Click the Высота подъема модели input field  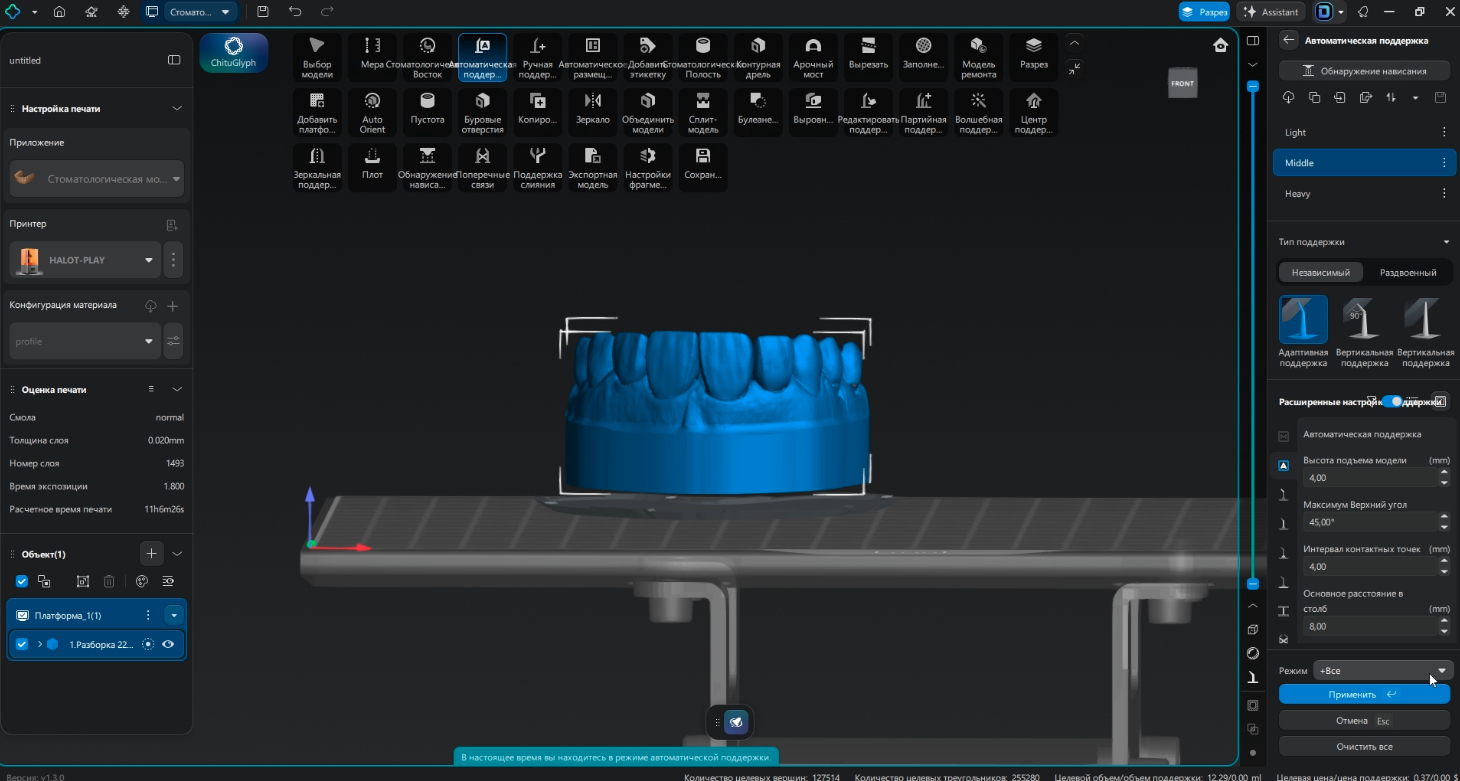pyautogui.click(x=1370, y=478)
